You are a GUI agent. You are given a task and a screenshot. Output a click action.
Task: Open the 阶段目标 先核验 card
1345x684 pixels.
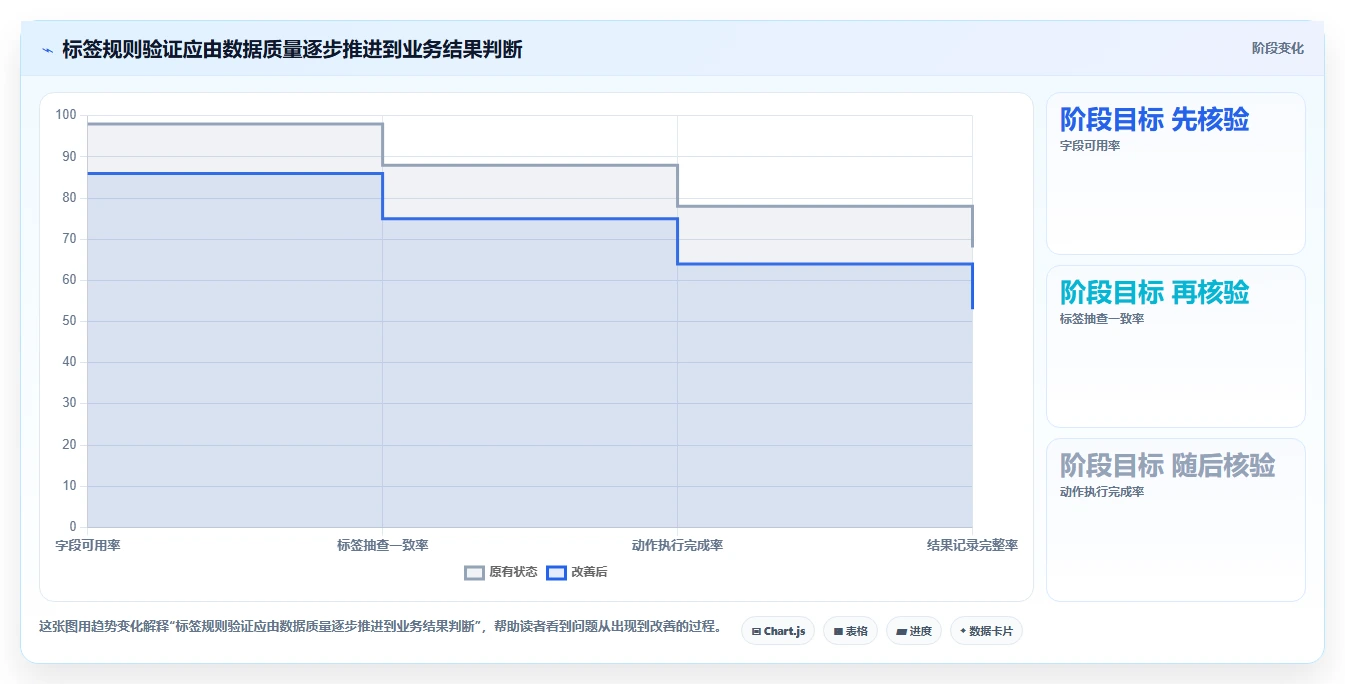coord(1175,174)
